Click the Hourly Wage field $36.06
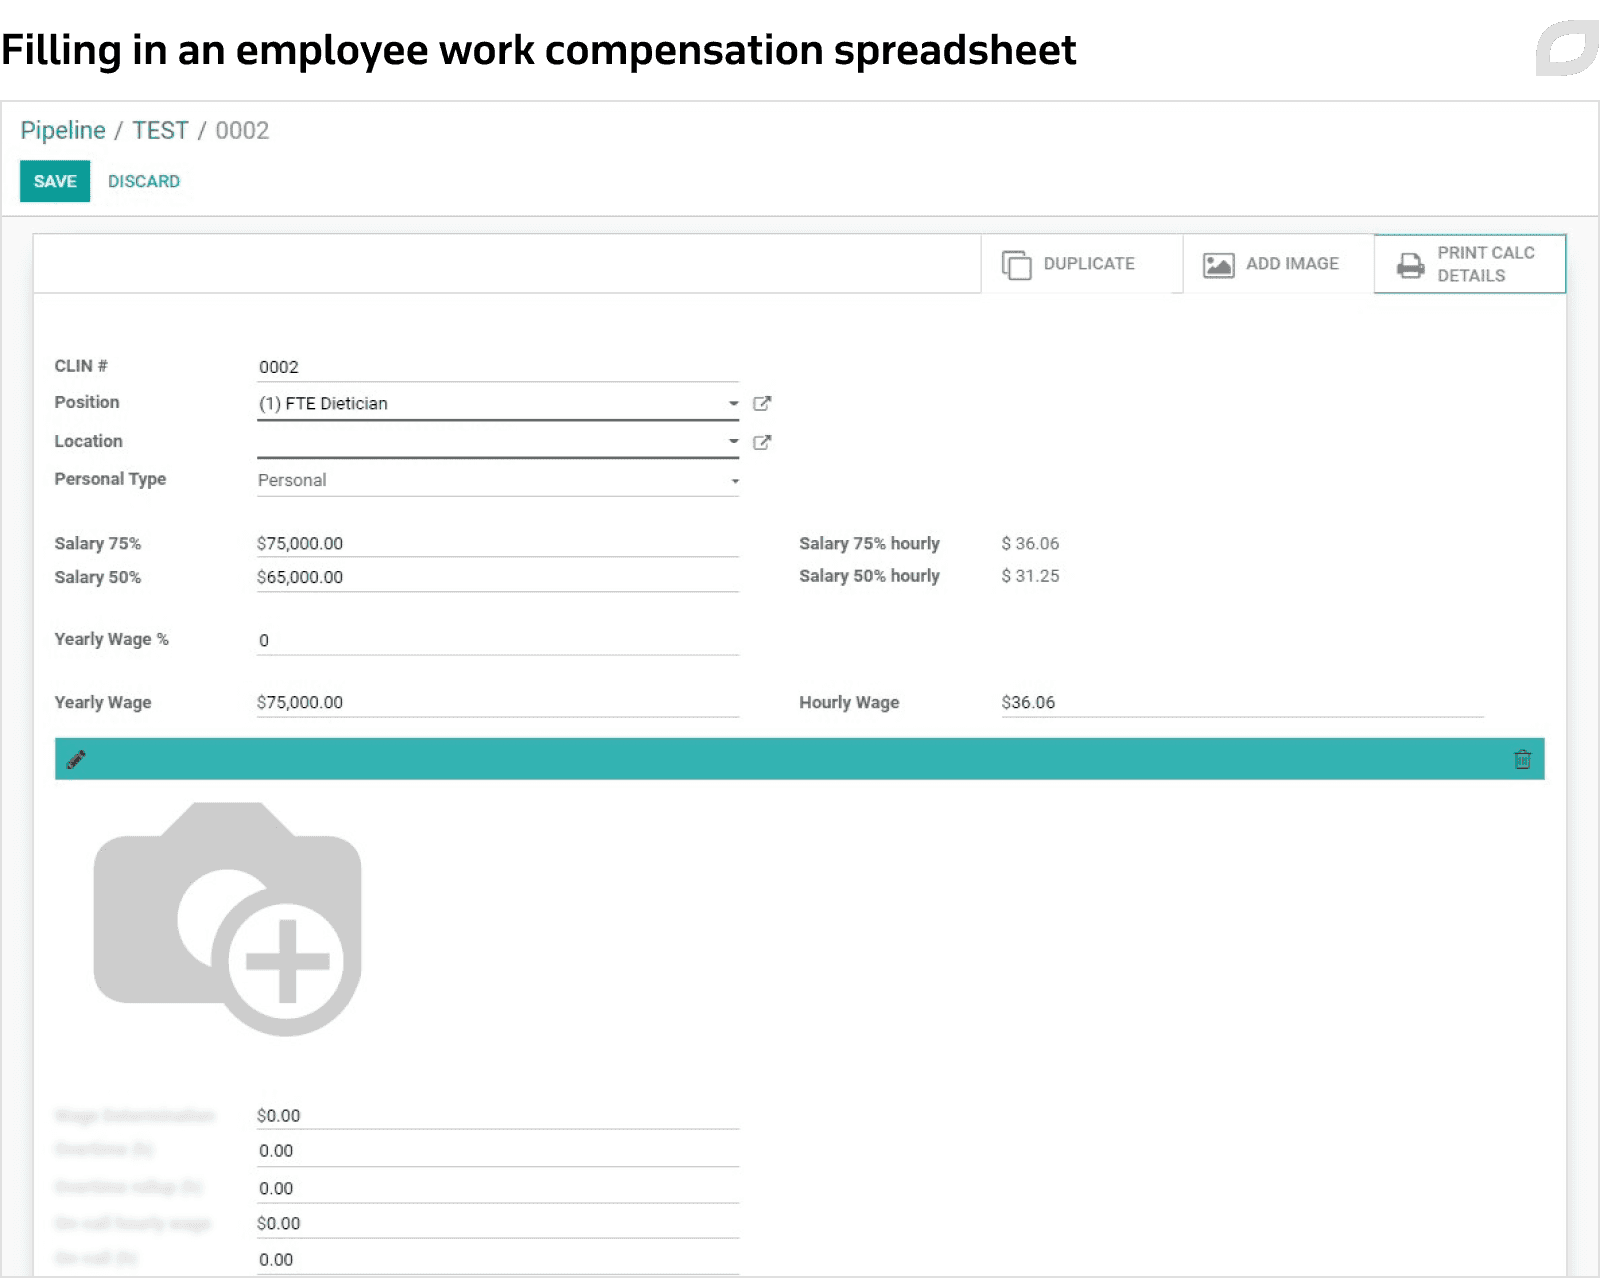Image resolution: width=1600 pixels, height=1278 pixels. pyautogui.click(x=1242, y=702)
